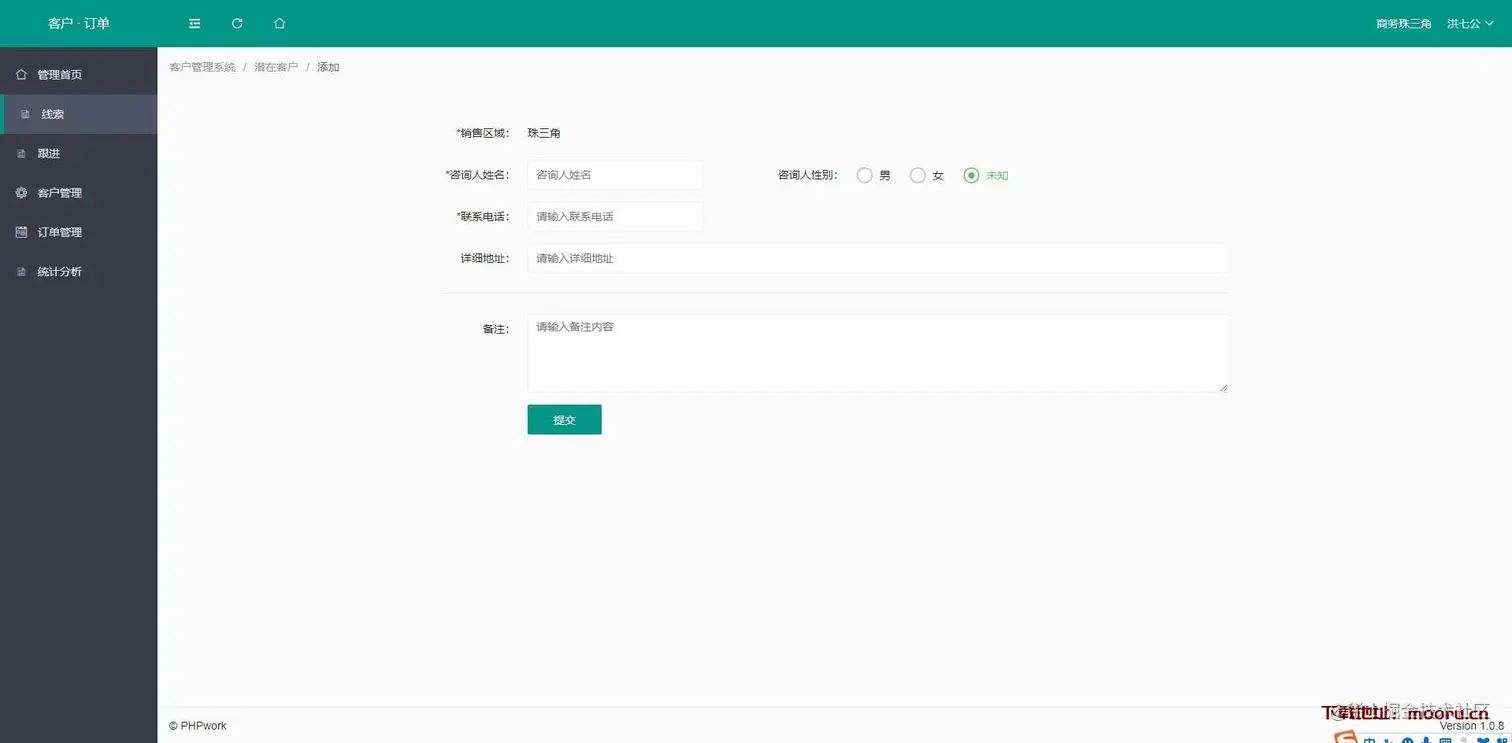Viewport: 1512px width, 743px height.
Task: Click the 客户 · 订单 logo title
Action: pos(79,23)
